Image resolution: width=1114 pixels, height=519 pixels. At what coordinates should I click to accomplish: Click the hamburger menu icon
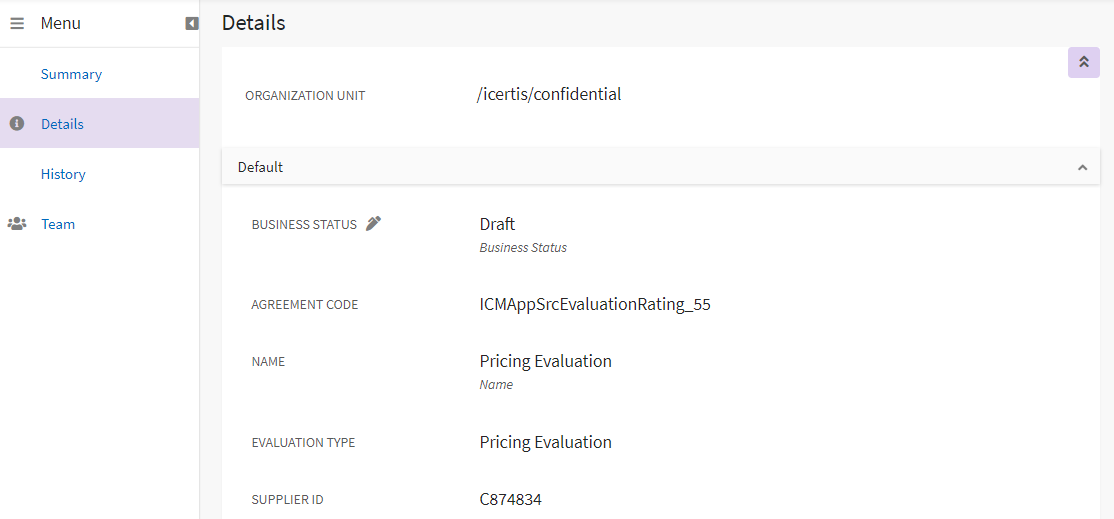click(x=17, y=23)
